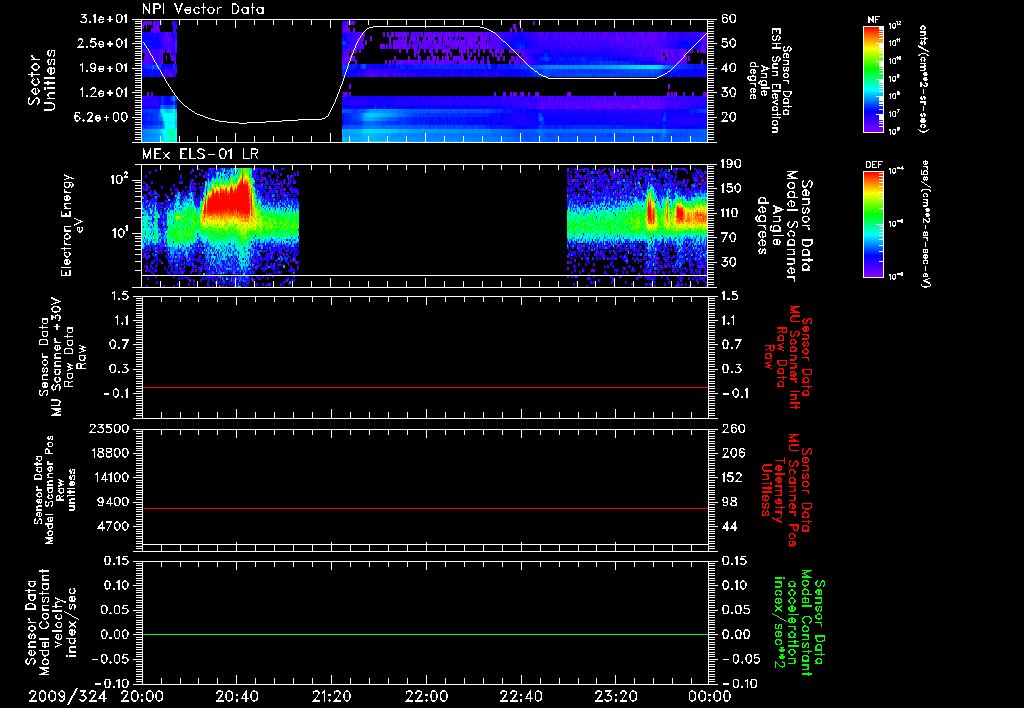Click the DEF rainbow color bar
Viewport: 1024px width, 708px height.
874,224
